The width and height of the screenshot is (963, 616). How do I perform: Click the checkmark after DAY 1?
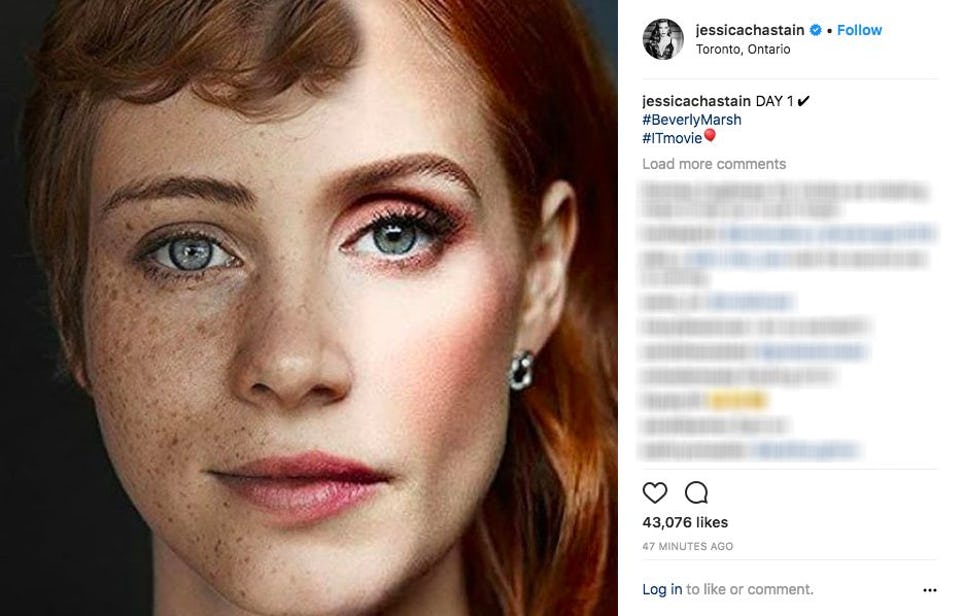(803, 101)
